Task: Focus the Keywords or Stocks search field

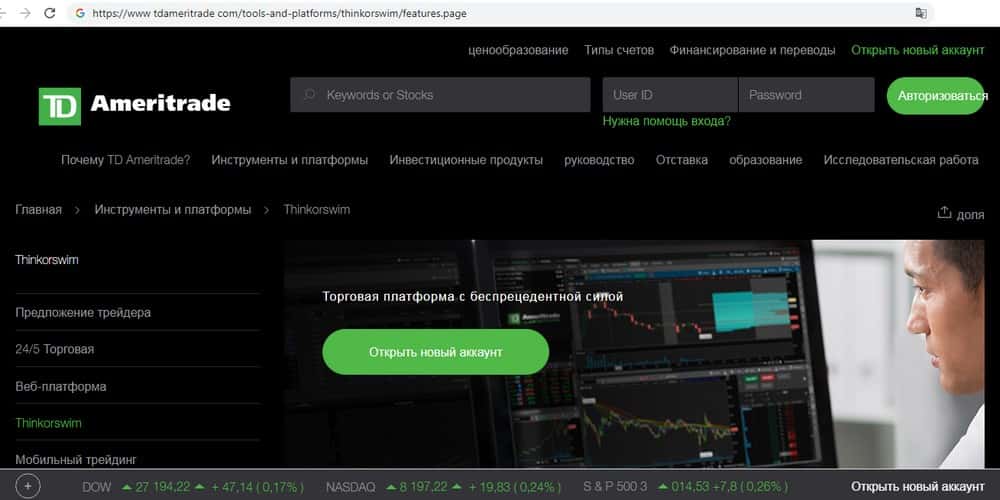Action: coord(440,94)
